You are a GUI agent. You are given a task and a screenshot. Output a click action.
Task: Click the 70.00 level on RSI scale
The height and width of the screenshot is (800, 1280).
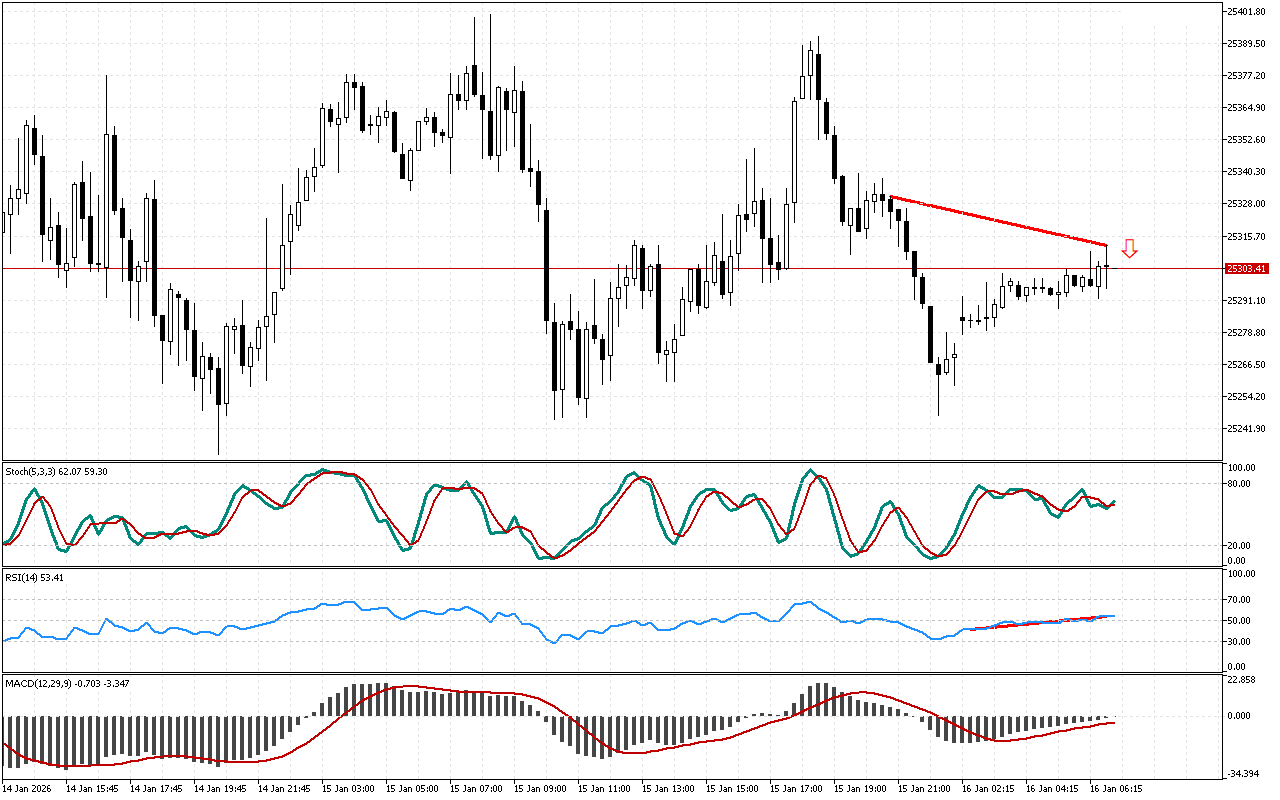click(1241, 600)
